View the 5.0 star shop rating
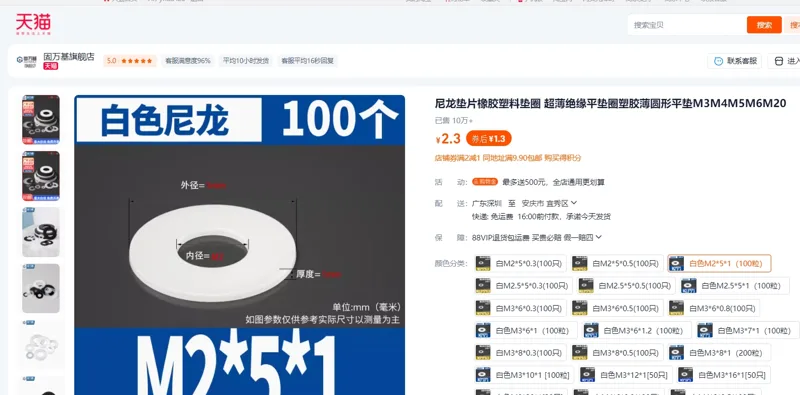Image resolution: width=800 pixels, height=395 pixels. tap(130, 61)
